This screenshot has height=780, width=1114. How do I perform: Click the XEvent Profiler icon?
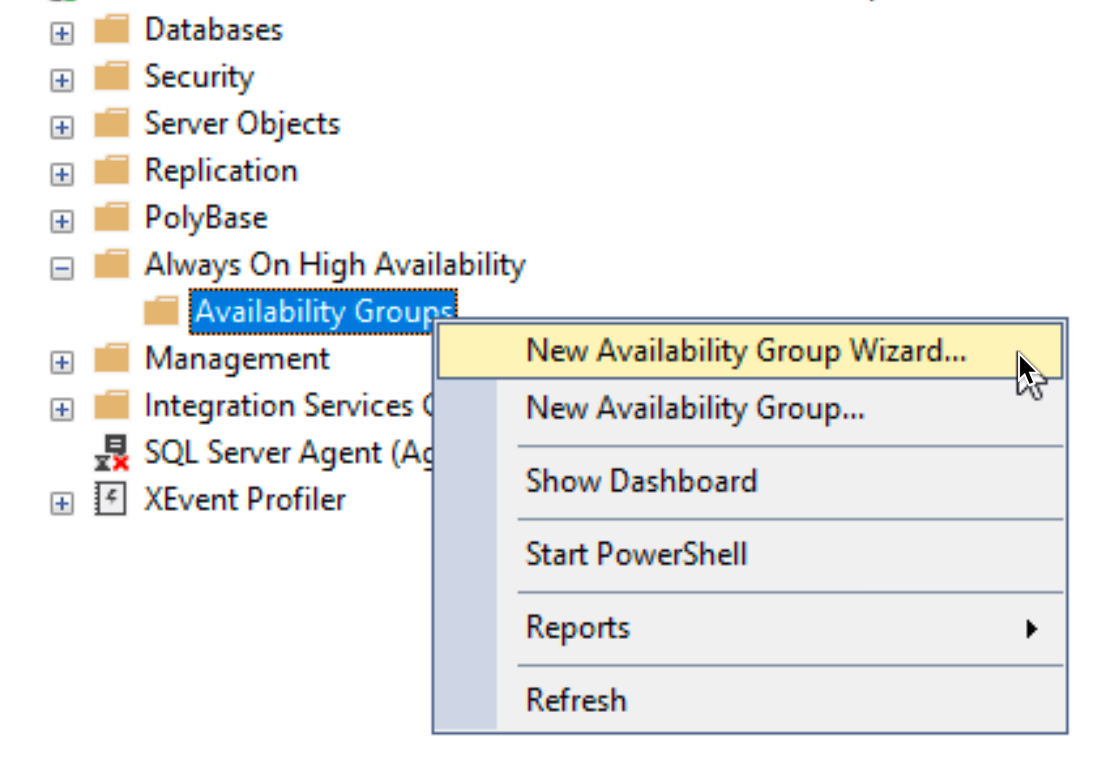click(111, 499)
